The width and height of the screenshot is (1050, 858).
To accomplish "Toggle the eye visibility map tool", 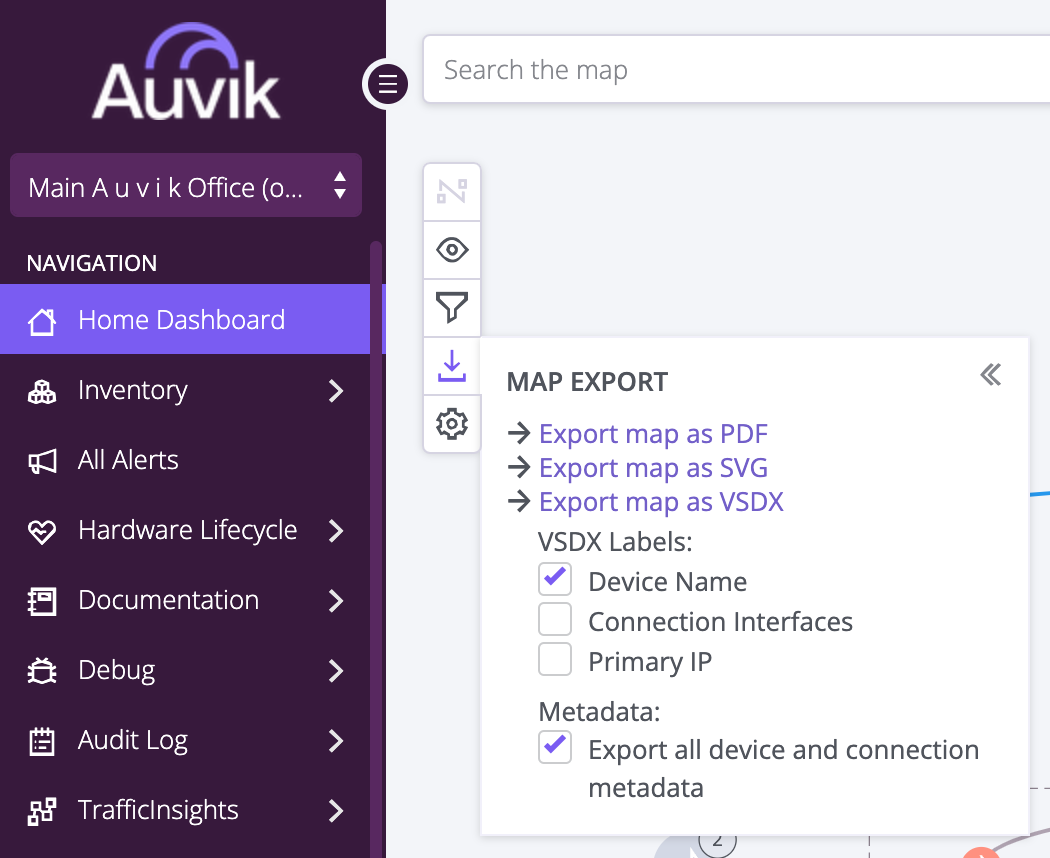I will click(x=452, y=249).
